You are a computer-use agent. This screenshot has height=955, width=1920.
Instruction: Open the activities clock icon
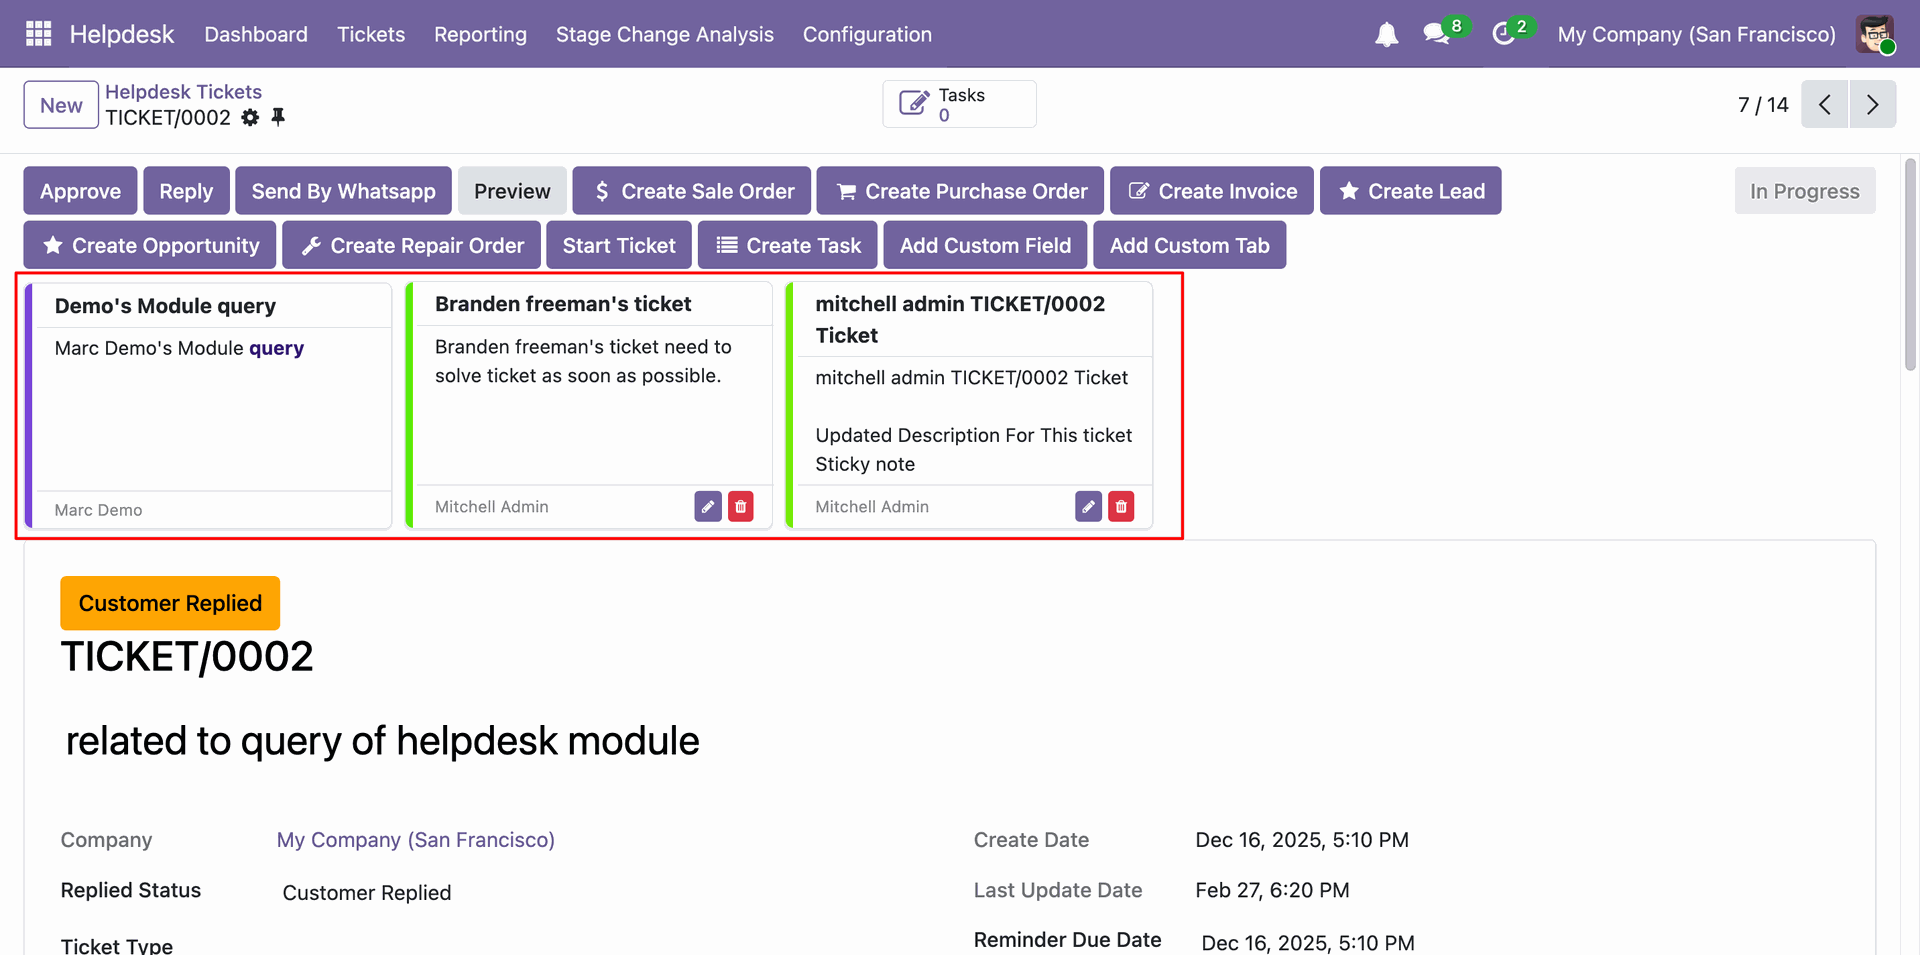pyautogui.click(x=1503, y=34)
